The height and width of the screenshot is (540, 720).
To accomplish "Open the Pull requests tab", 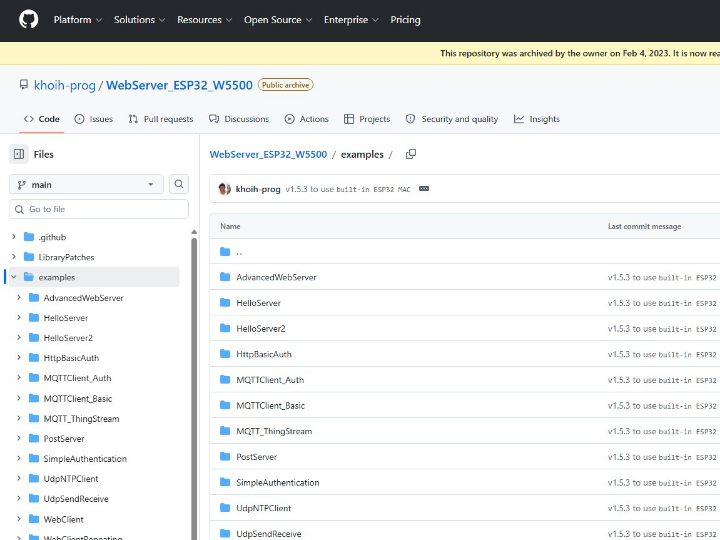I will (x=160, y=119).
